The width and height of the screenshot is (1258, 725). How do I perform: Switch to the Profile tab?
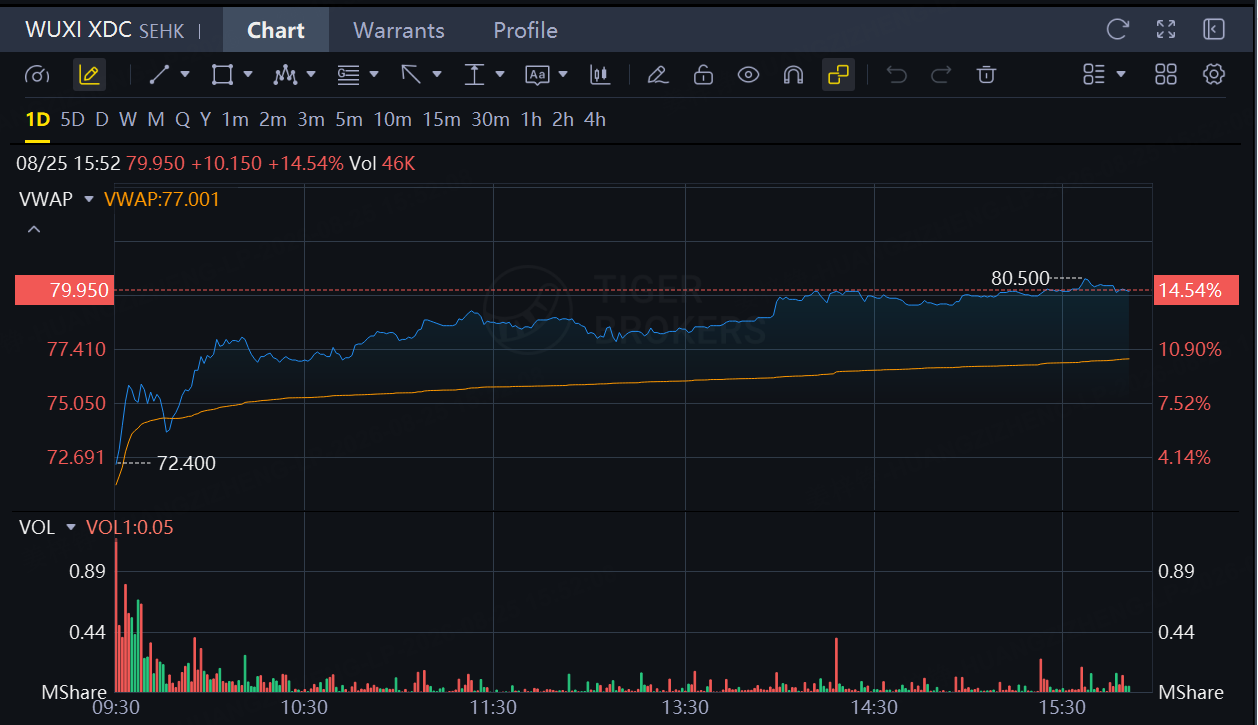525,30
